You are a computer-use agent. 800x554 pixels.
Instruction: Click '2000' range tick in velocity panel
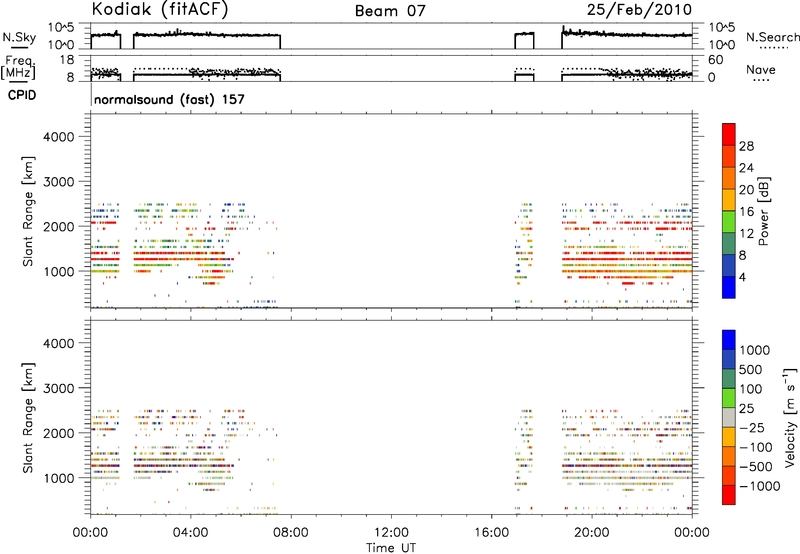[x=58, y=433]
